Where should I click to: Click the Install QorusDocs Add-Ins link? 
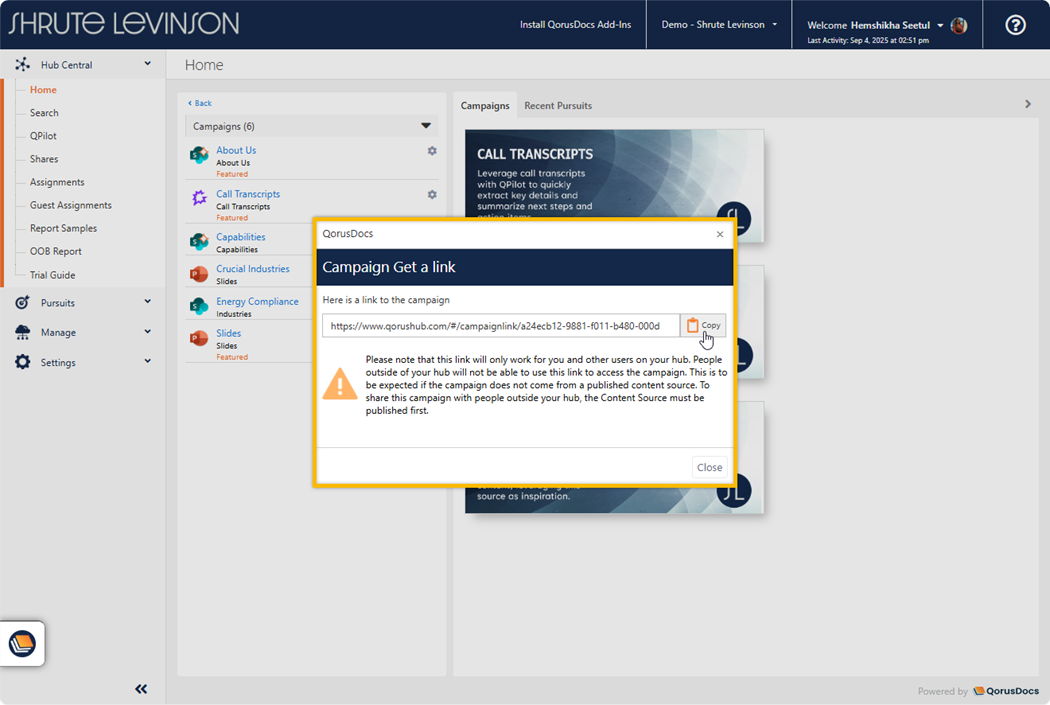click(575, 25)
